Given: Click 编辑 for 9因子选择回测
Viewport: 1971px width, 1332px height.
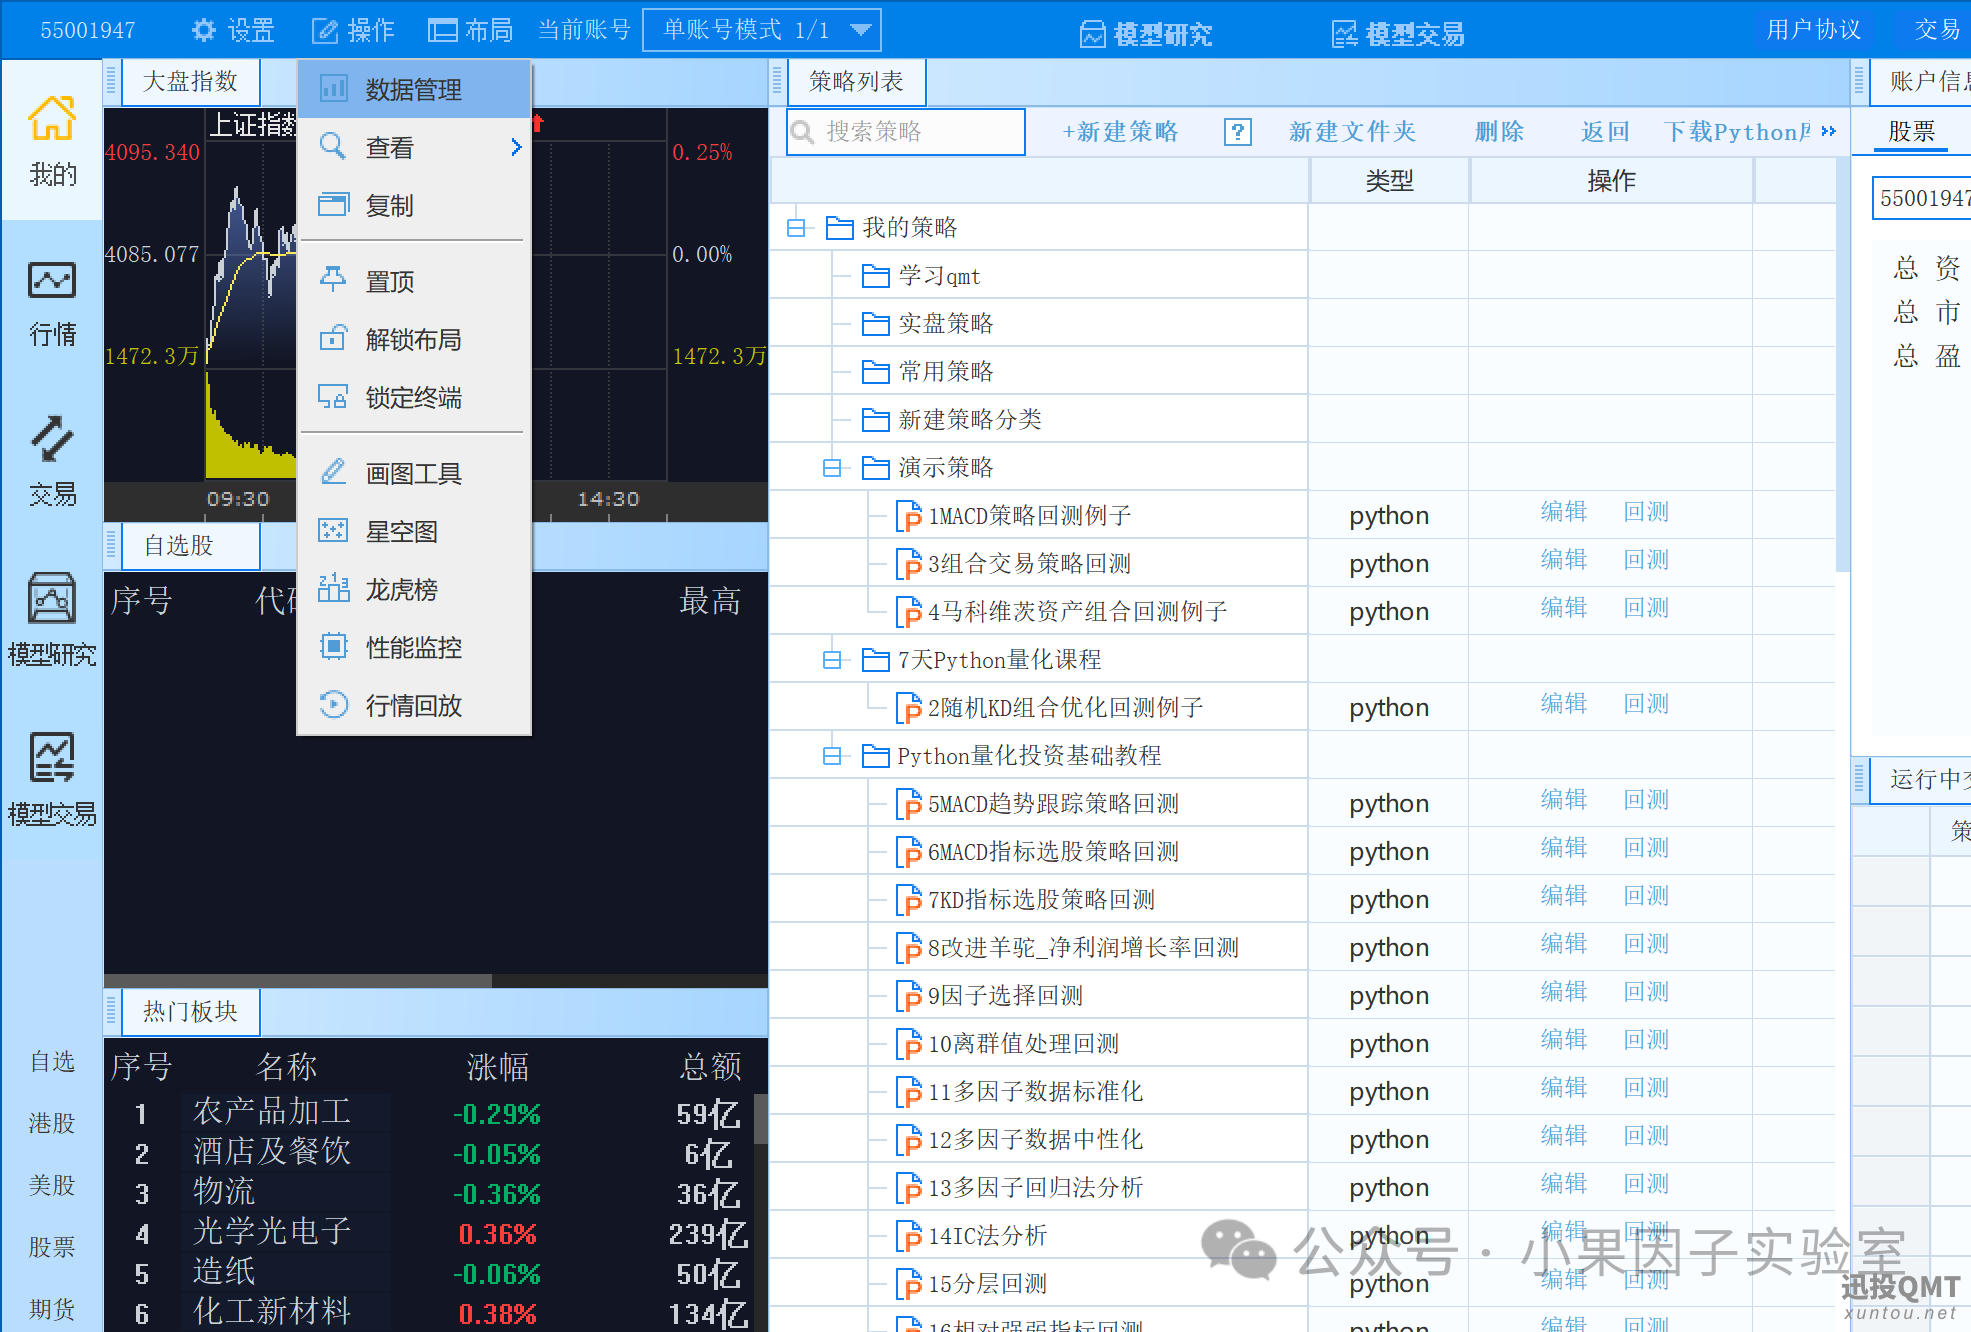Looking at the screenshot, I should point(1563,993).
